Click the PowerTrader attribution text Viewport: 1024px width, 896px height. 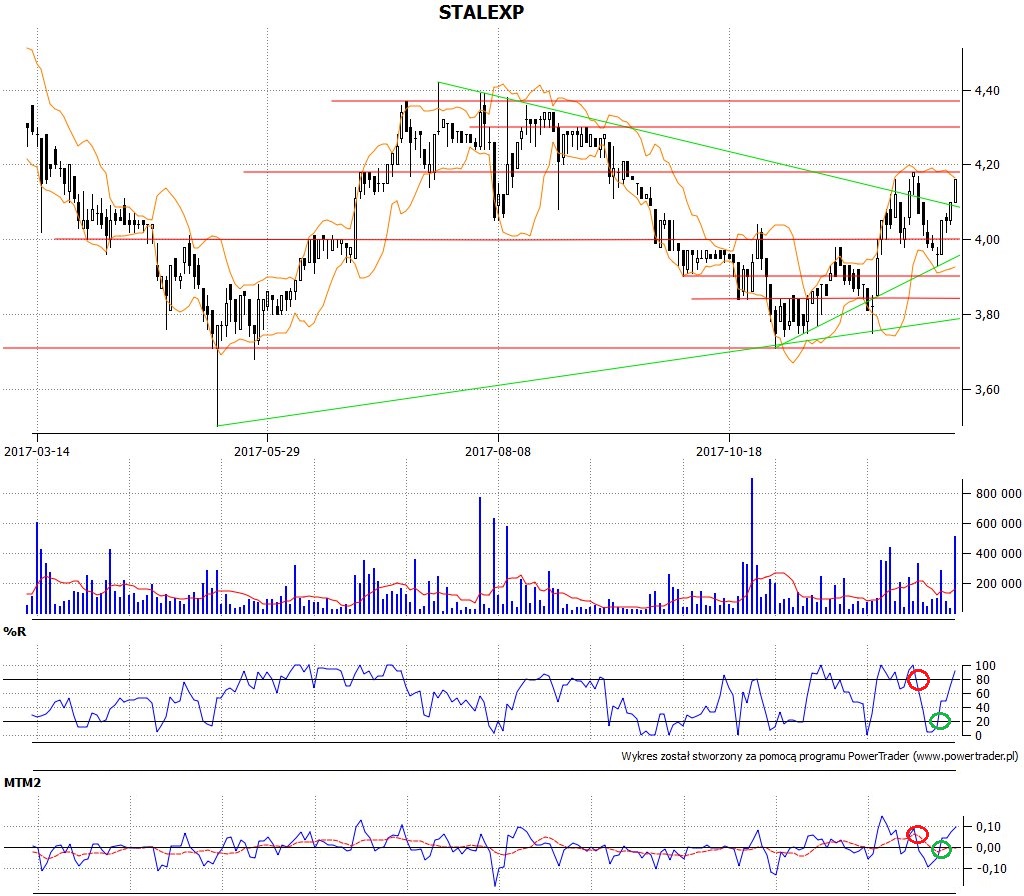(x=820, y=756)
